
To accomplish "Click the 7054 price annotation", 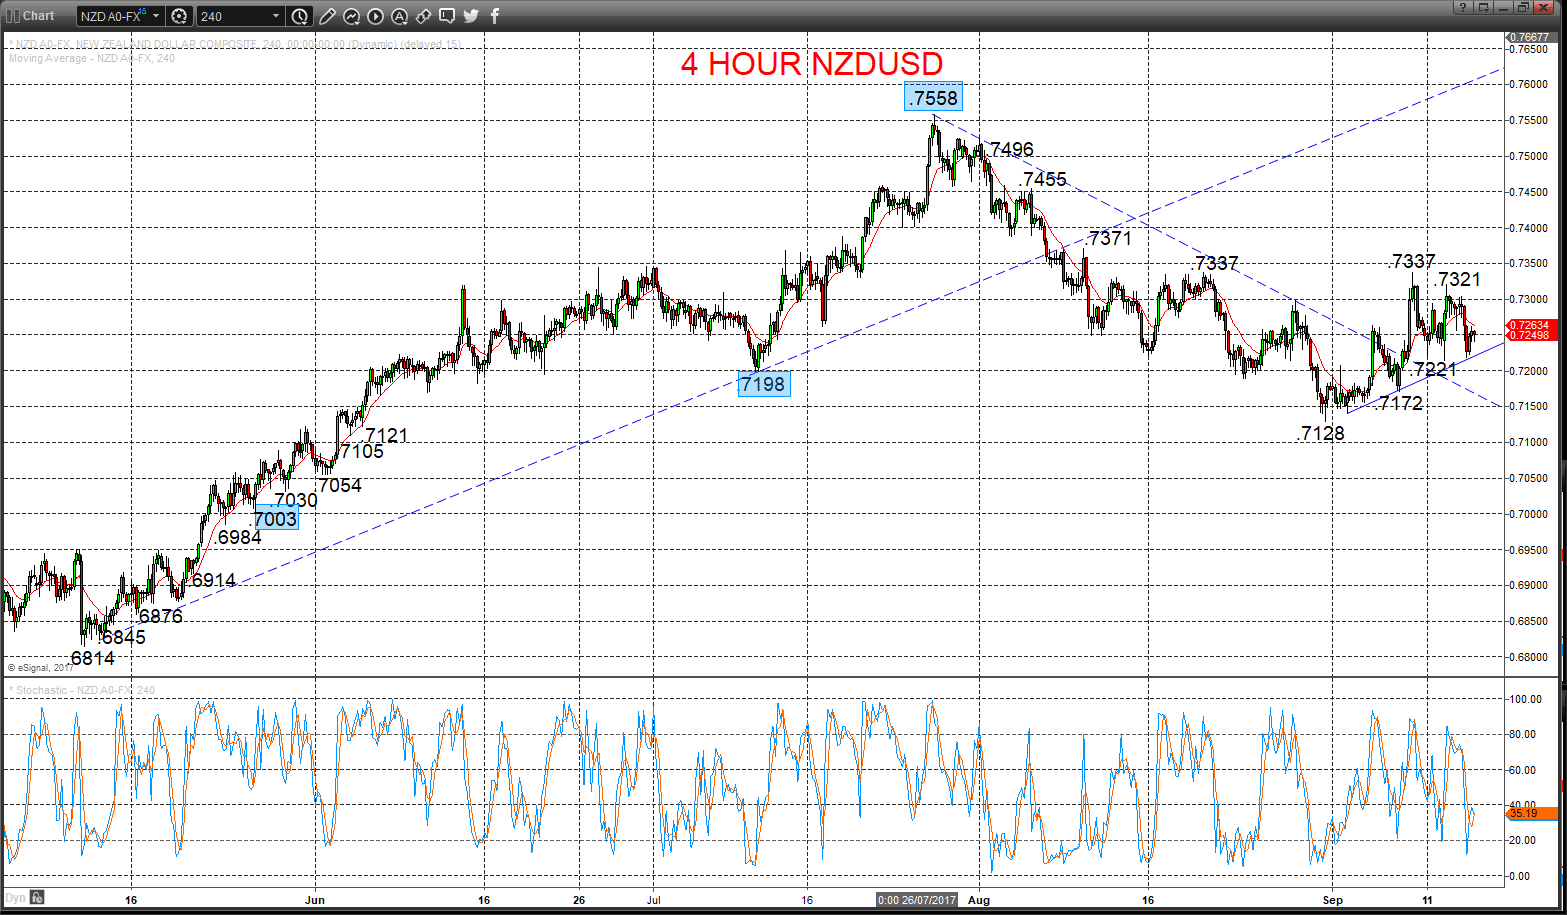I will (x=339, y=485).
